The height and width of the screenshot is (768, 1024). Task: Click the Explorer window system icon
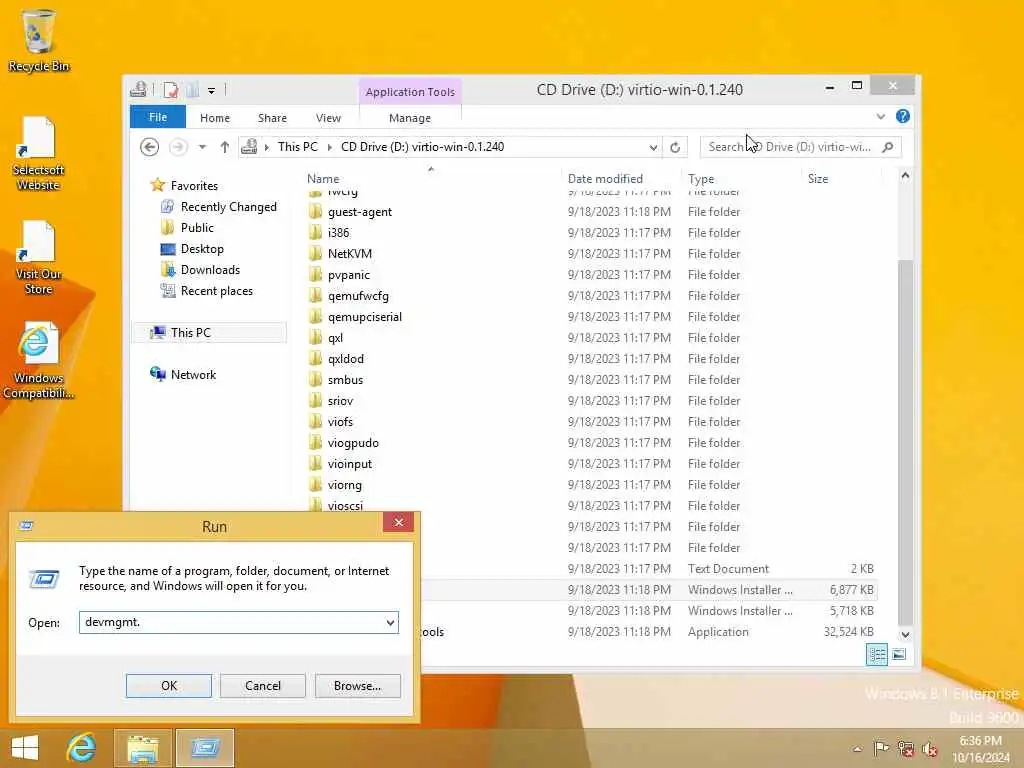(138, 89)
